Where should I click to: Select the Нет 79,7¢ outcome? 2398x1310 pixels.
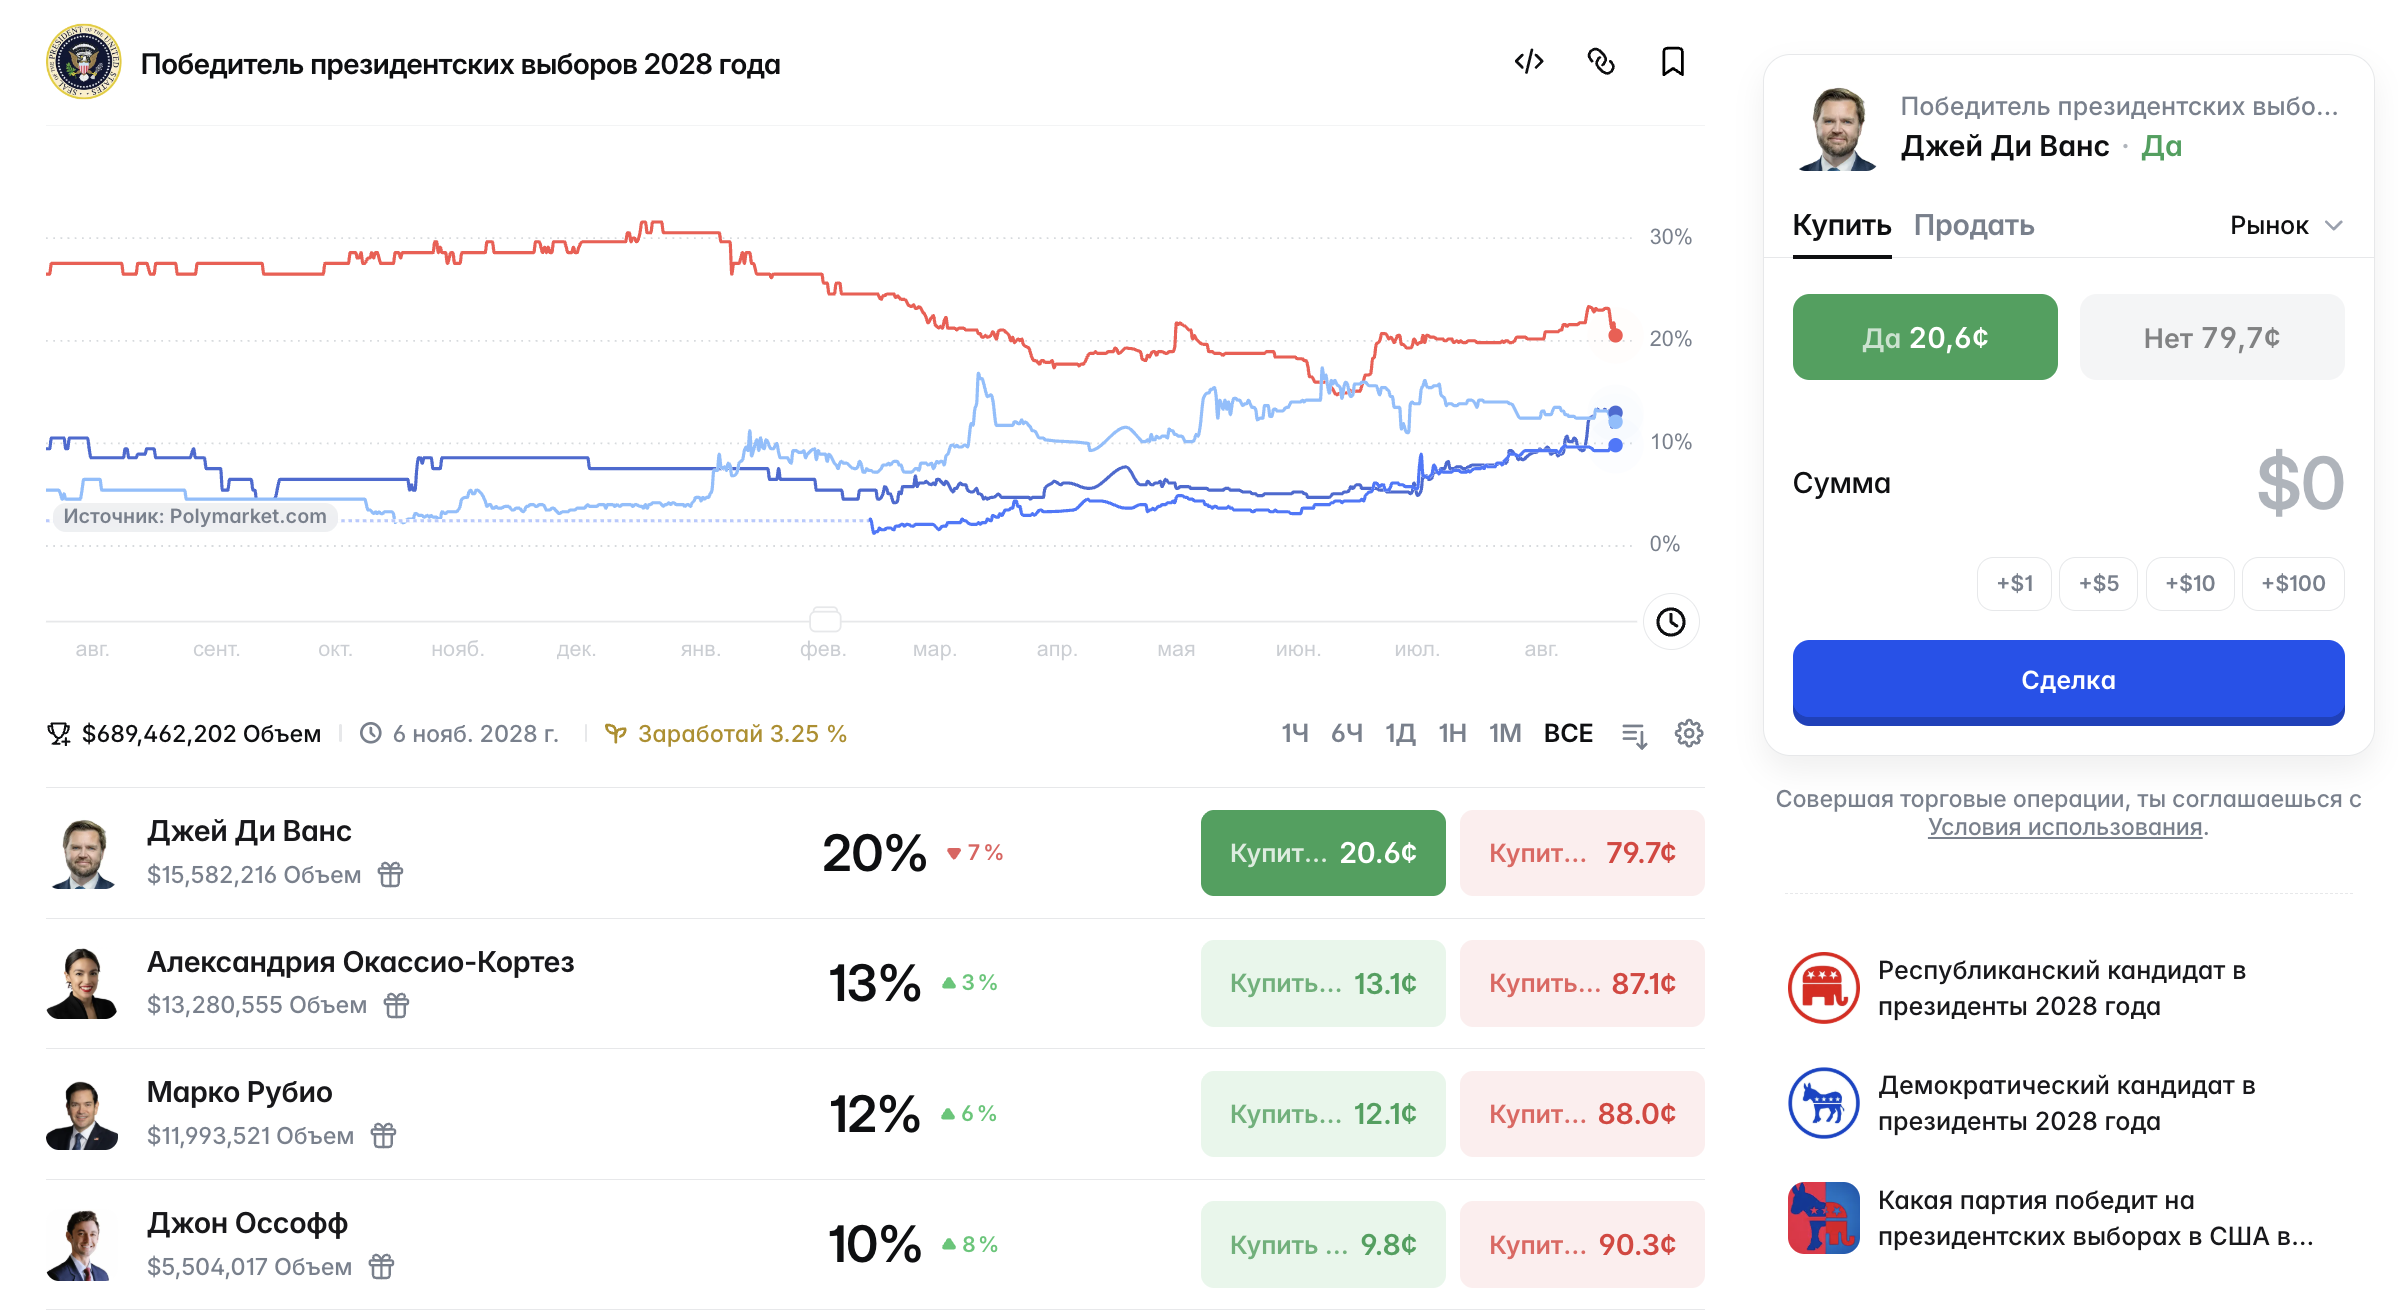click(x=2212, y=337)
